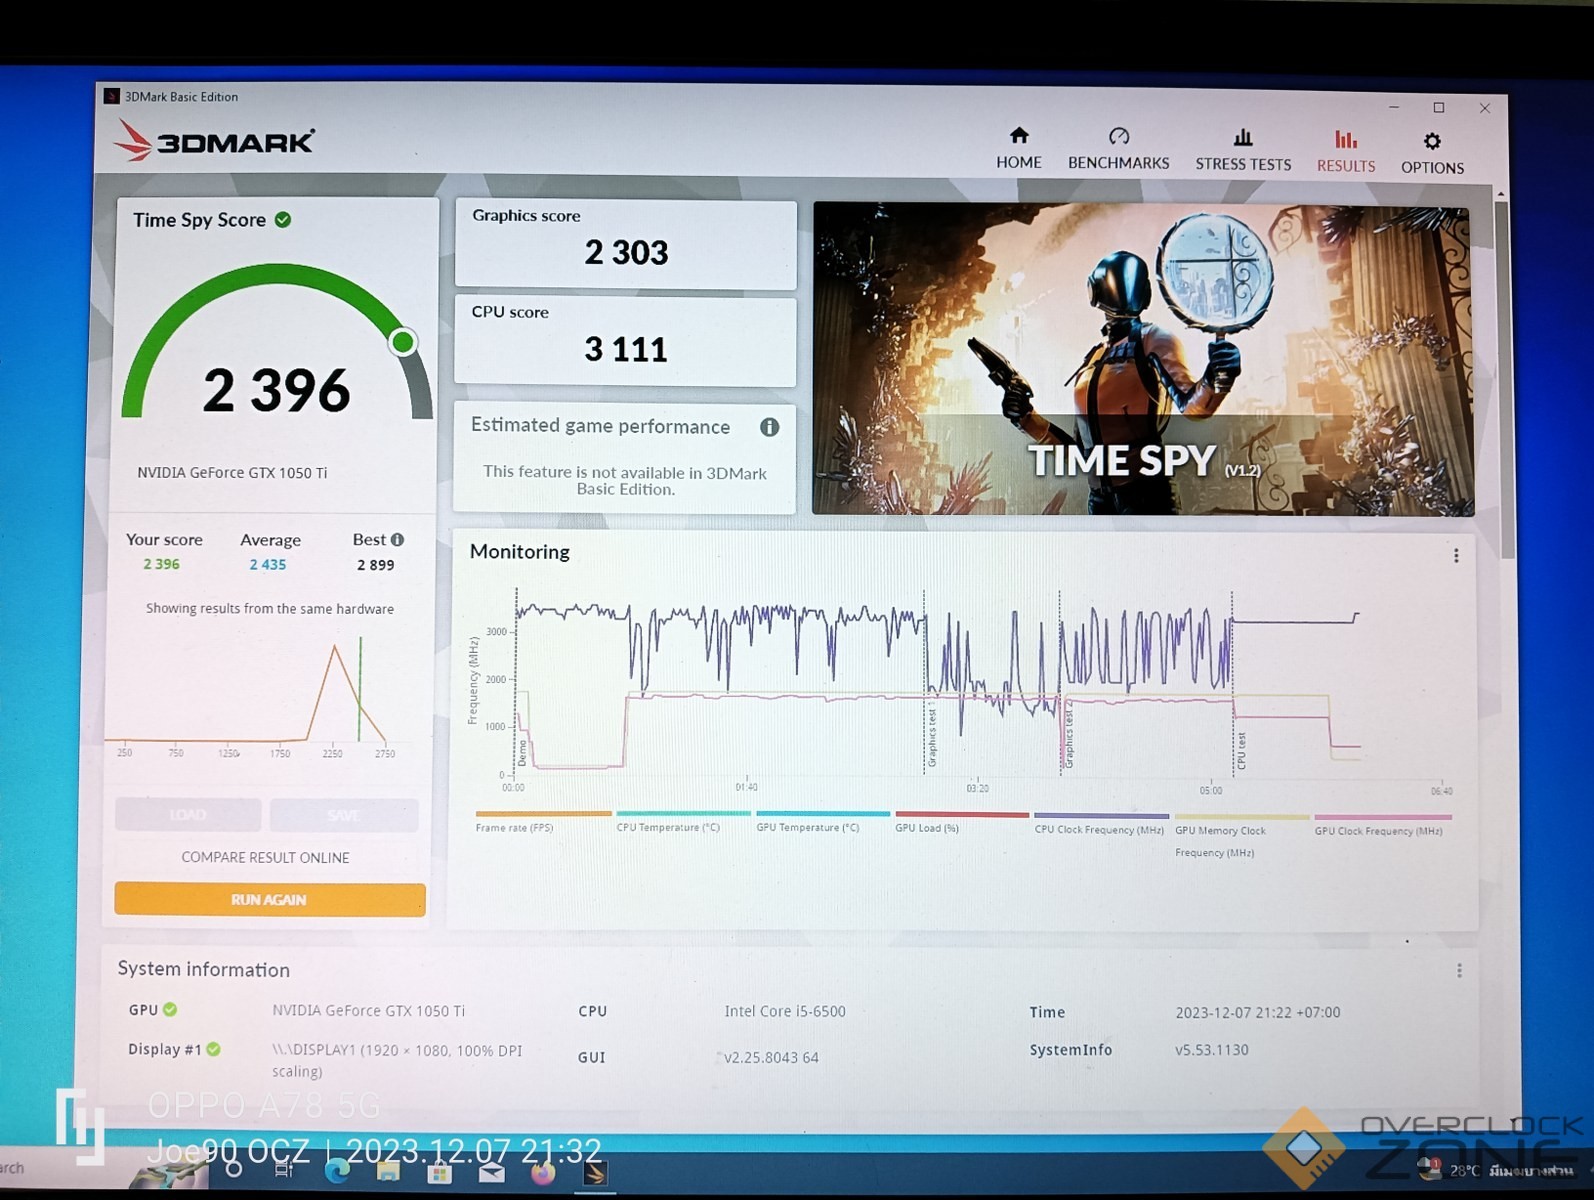Click the SystemInfo version v5.53.1130
The height and width of the screenshot is (1200, 1594).
[1212, 1050]
